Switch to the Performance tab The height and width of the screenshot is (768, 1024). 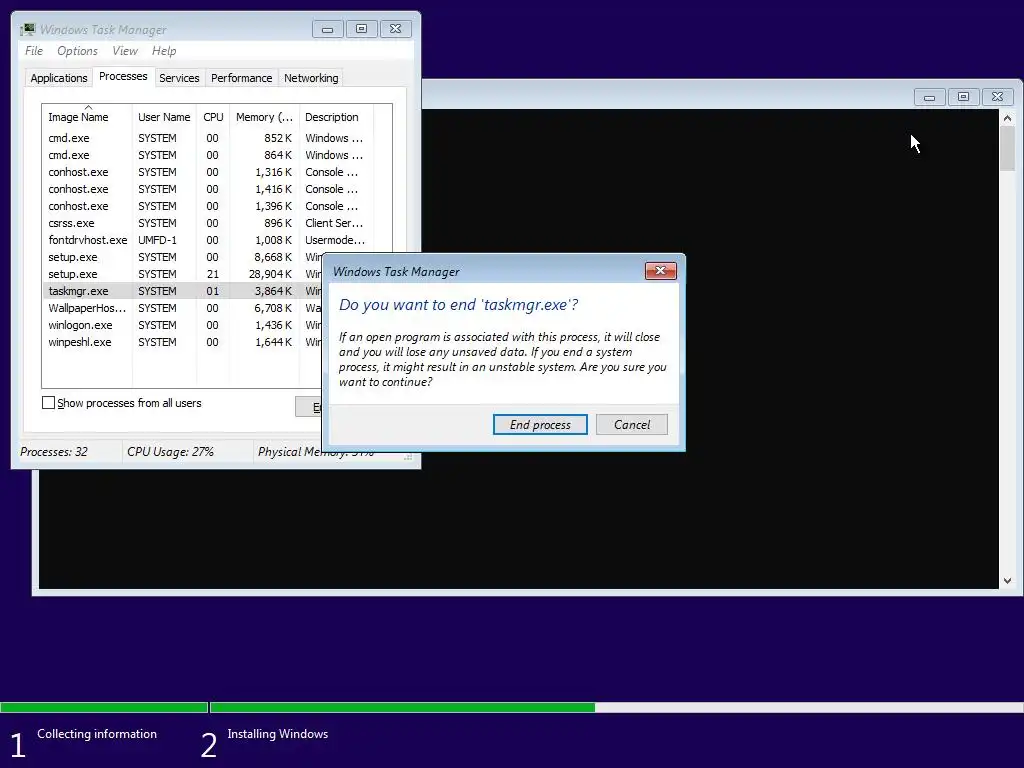[x=242, y=78]
